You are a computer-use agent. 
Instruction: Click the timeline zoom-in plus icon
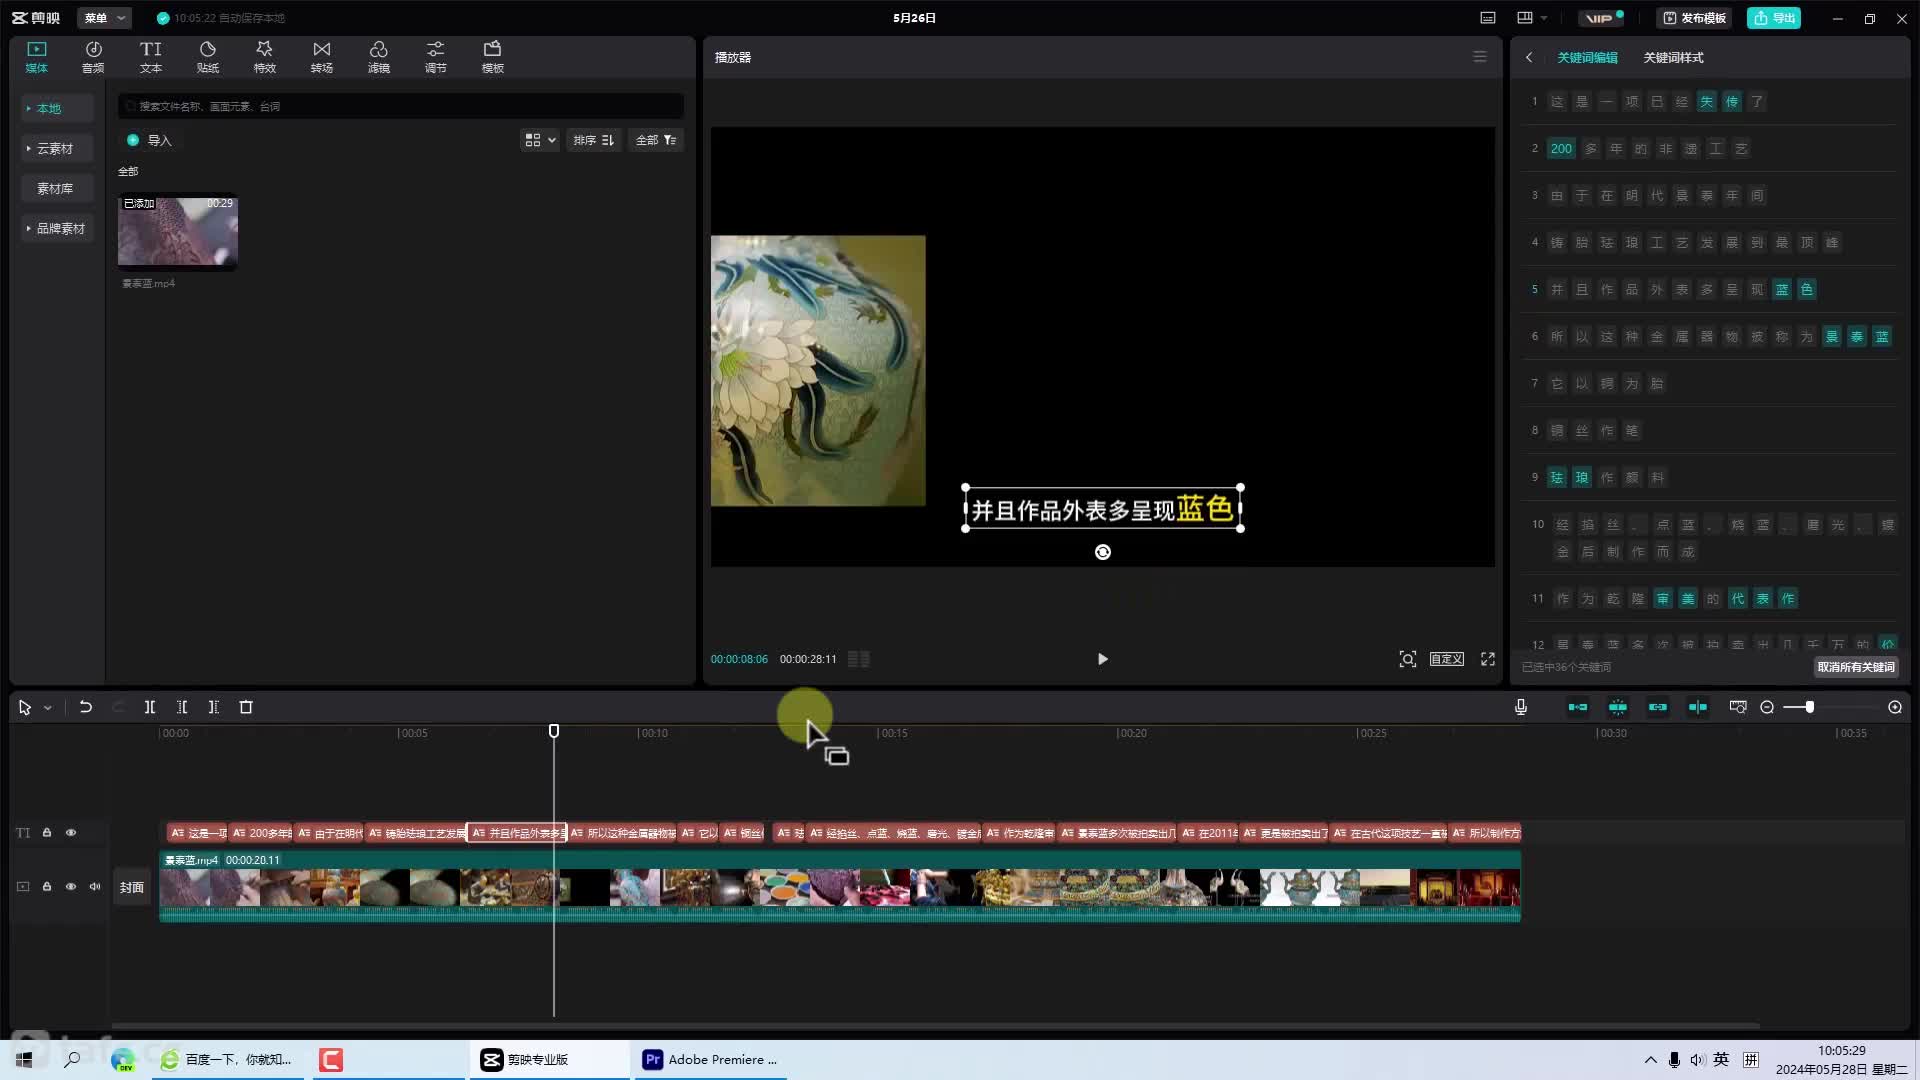1895,707
